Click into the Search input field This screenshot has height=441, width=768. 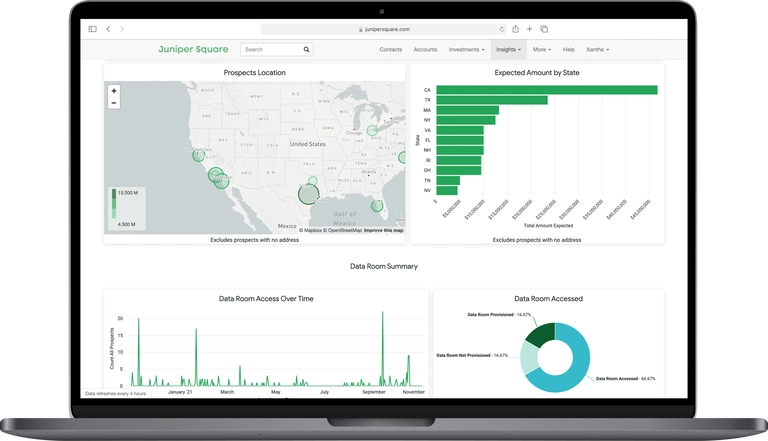[270, 49]
